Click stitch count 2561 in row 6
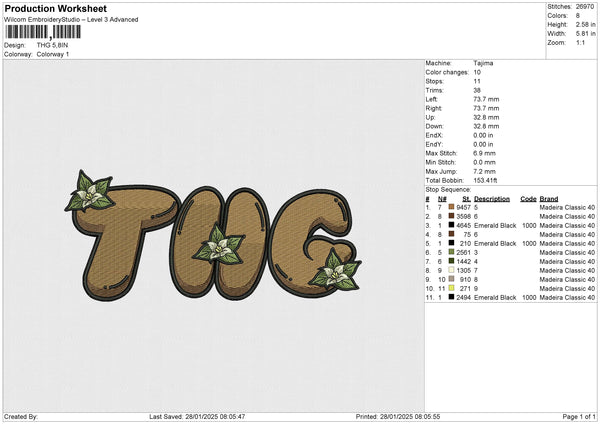Viewport: 600px width, 424px height. [x=463, y=252]
